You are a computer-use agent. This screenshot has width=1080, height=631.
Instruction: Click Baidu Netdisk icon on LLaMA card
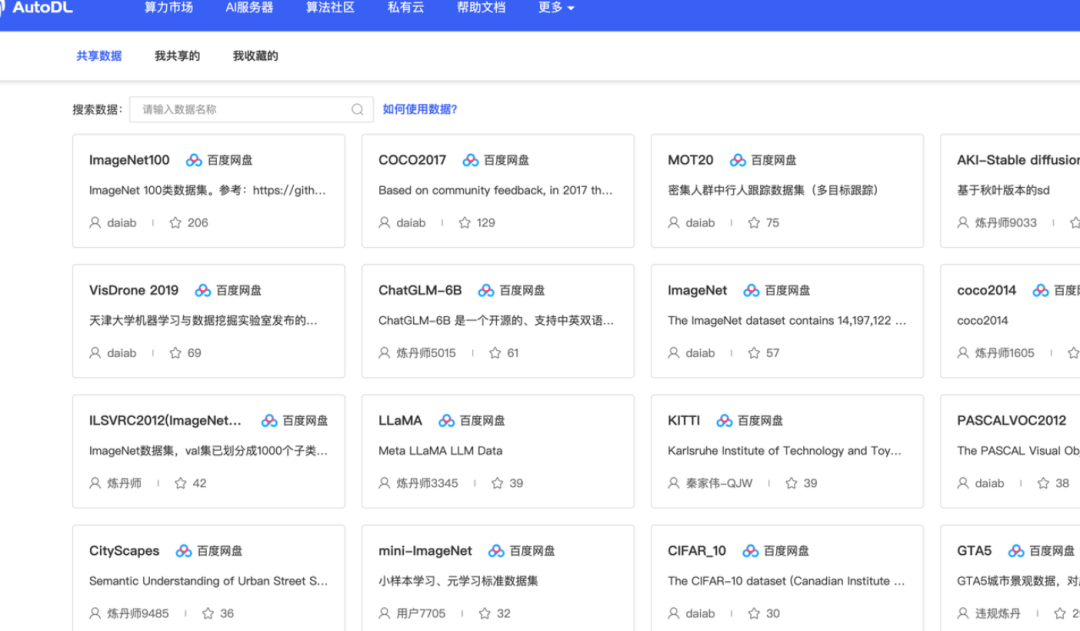446,421
